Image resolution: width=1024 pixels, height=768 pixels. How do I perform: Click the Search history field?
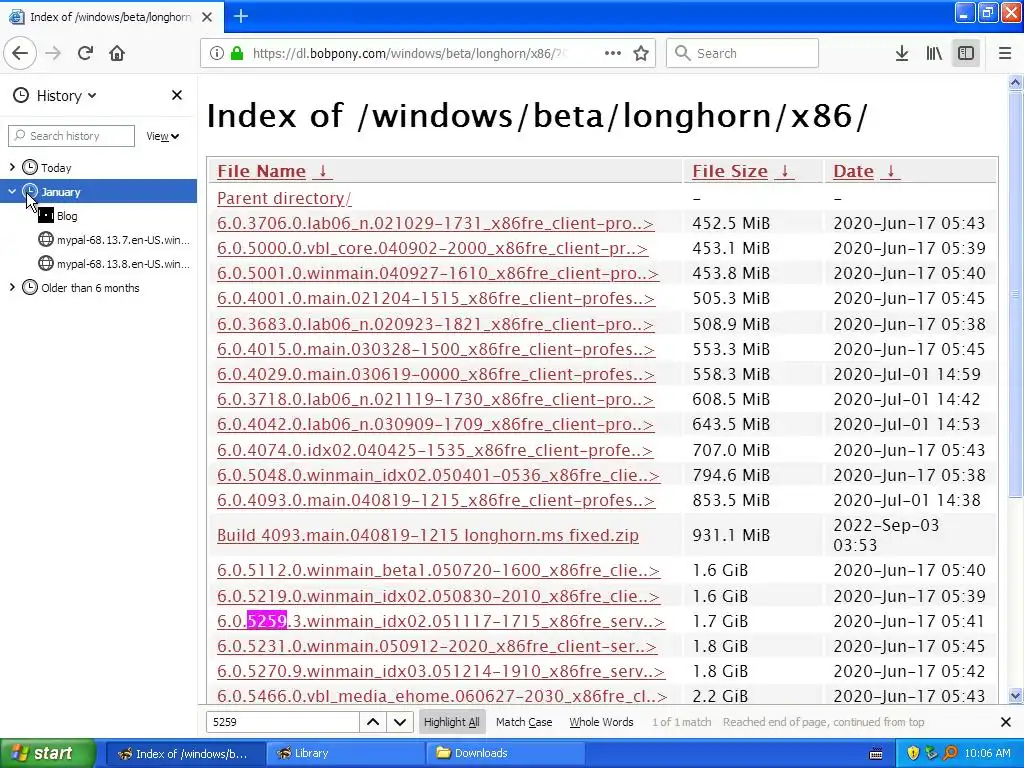[72, 136]
